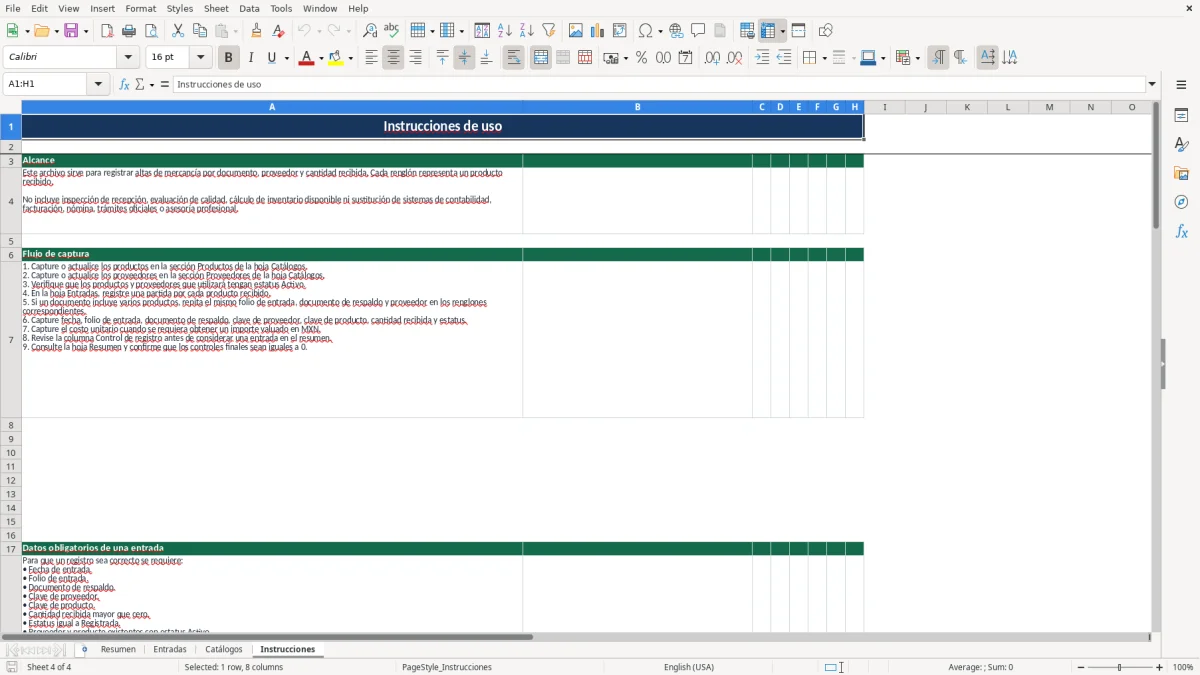Toggle Align Right
Screen dimensions: 1200x675
point(415,58)
